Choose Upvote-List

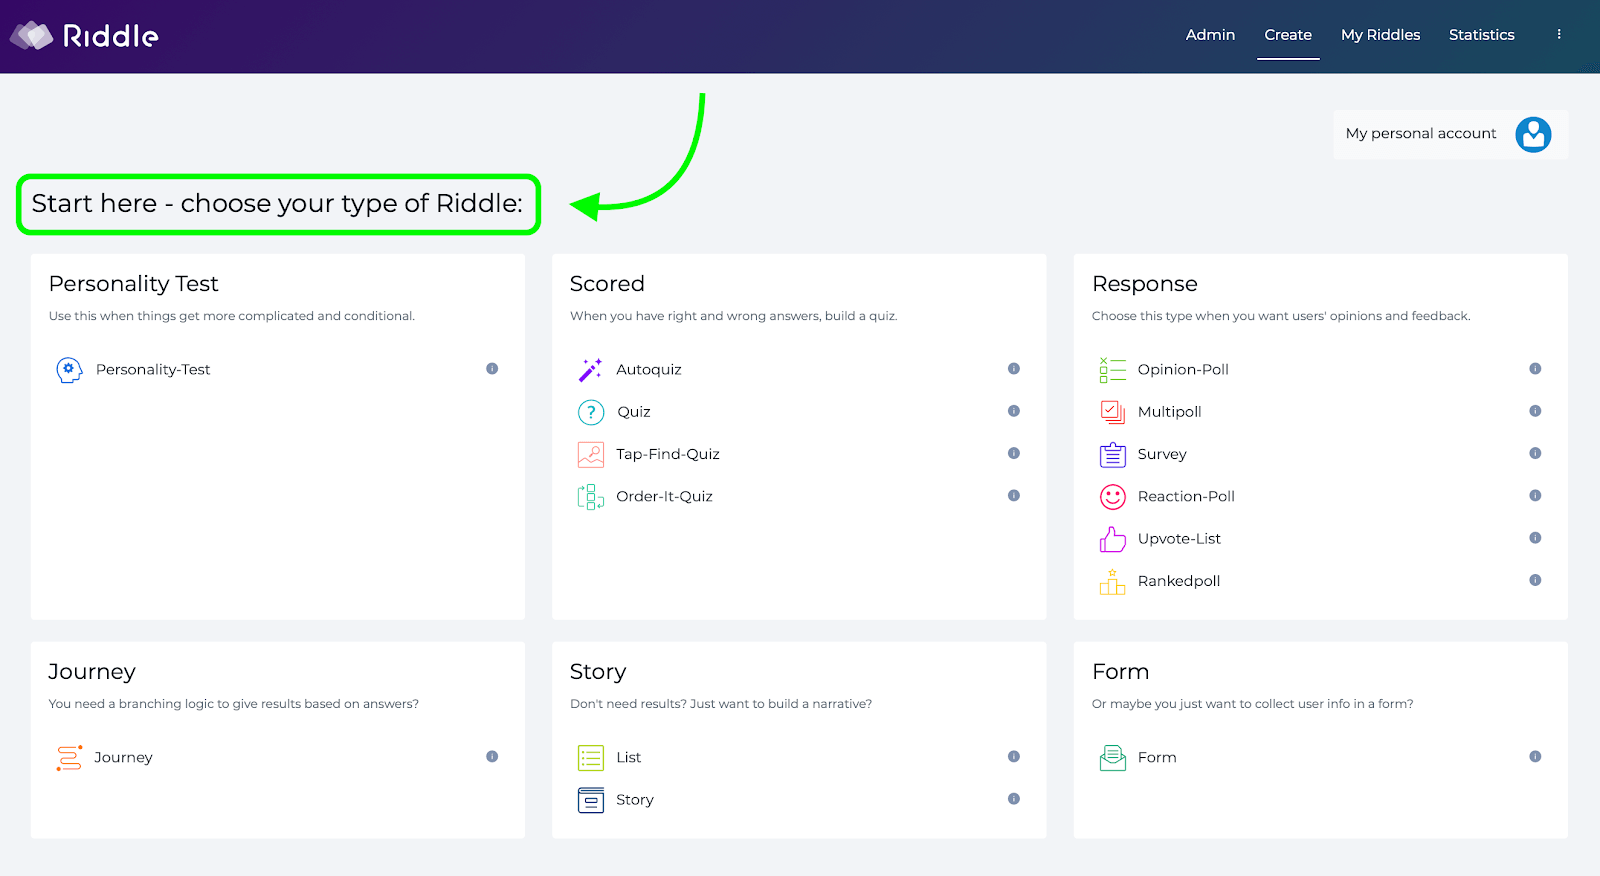pyautogui.click(x=1179, y=539)
